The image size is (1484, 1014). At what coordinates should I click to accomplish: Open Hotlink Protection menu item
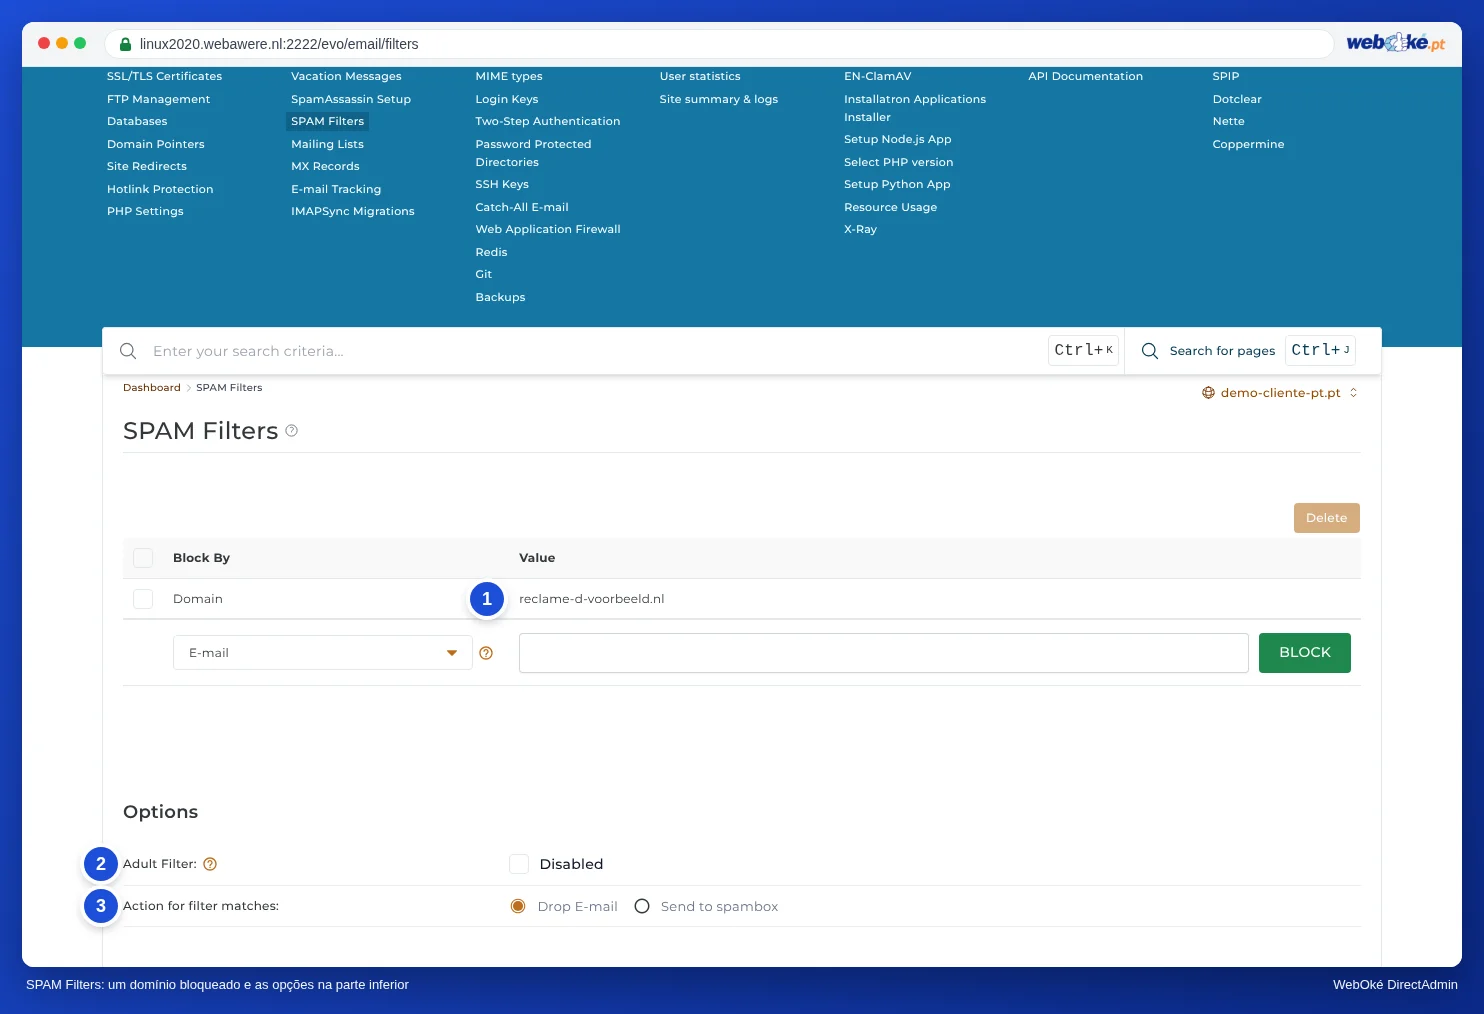pyautogui.click(x=160, y=189)
